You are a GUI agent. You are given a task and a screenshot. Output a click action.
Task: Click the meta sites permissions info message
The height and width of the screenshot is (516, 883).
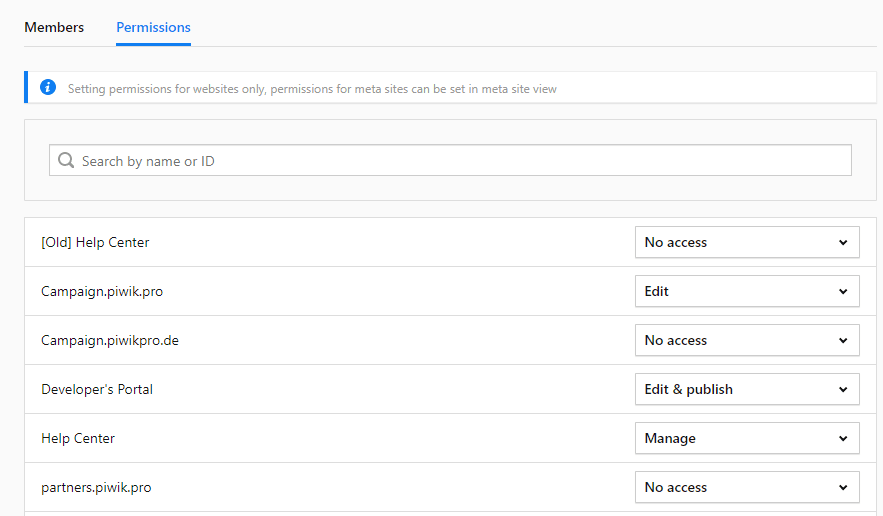pos(312,89)
